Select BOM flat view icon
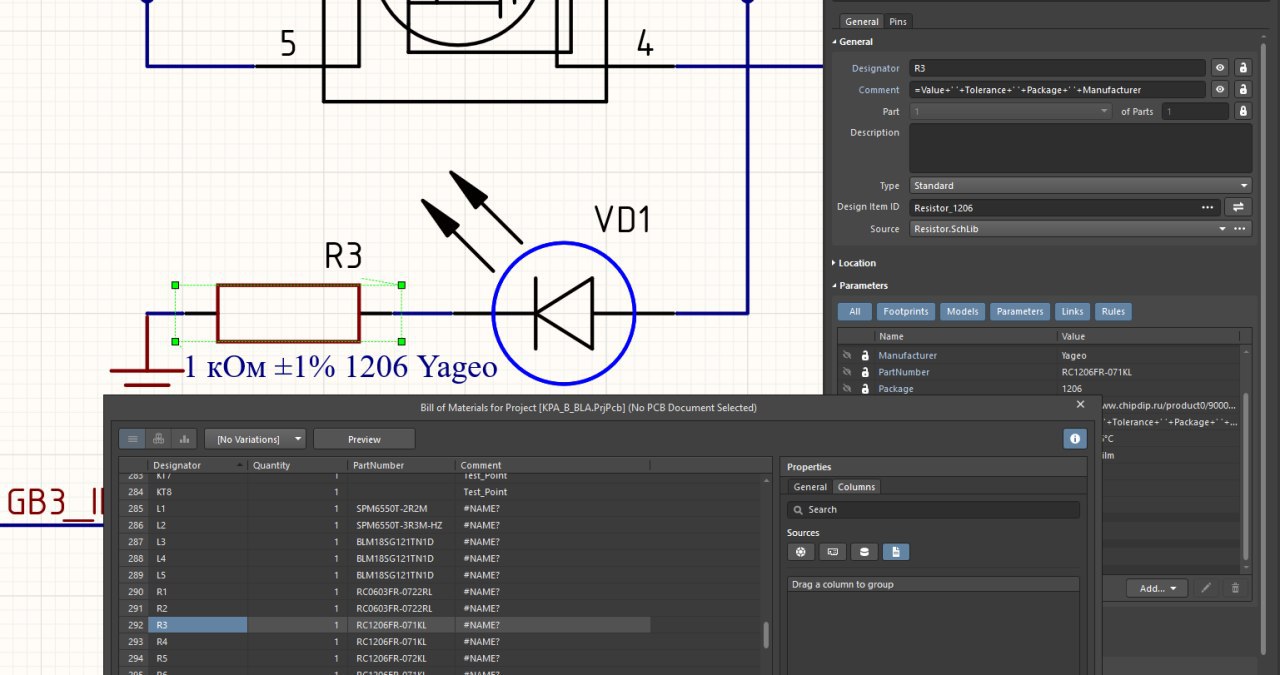This screenshot has height=675, width=1280. coord(133,439)
